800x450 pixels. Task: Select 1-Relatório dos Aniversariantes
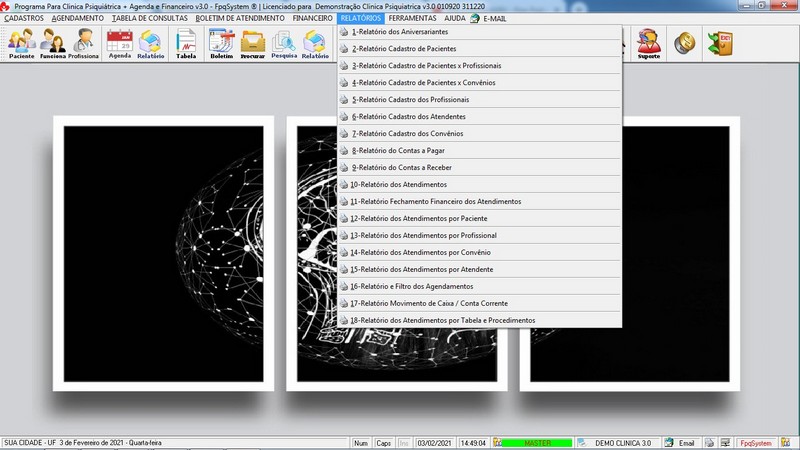pos(480,32)
